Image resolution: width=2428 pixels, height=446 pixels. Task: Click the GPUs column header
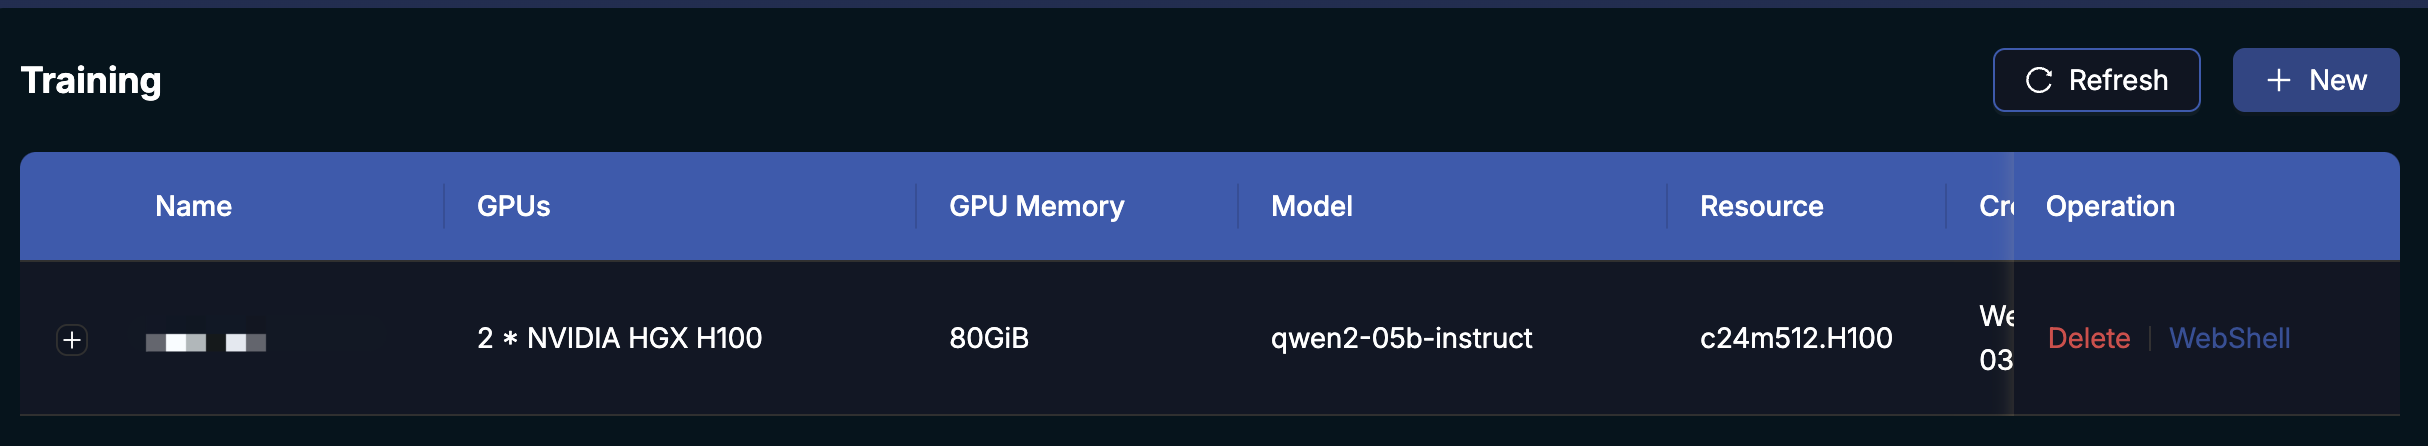coord(513,206)
